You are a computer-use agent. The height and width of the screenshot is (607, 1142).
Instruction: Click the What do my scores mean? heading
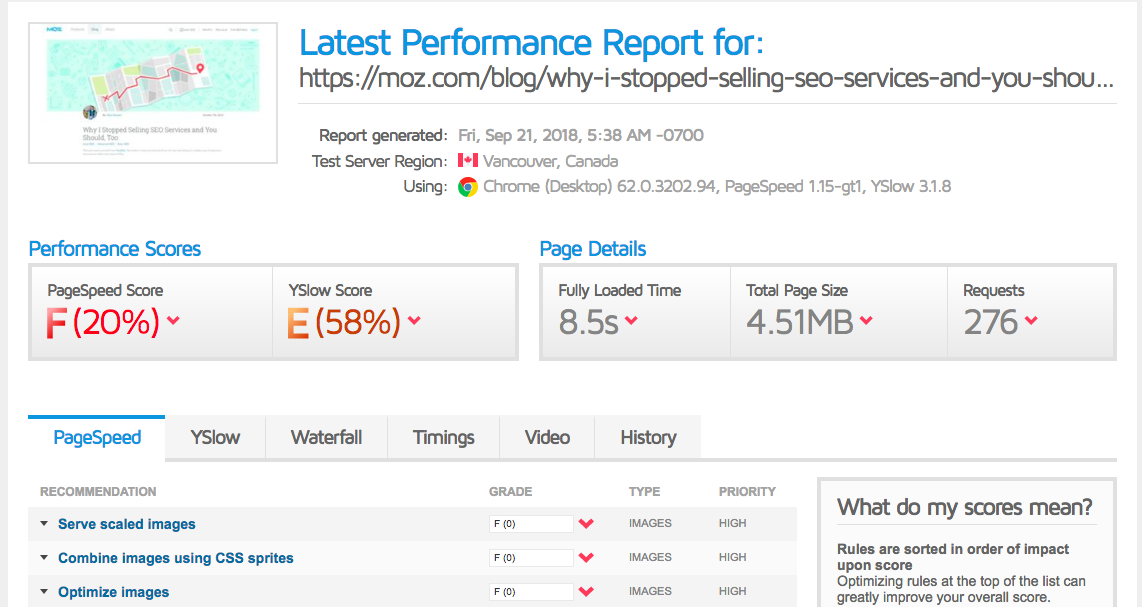pos(965,507)
